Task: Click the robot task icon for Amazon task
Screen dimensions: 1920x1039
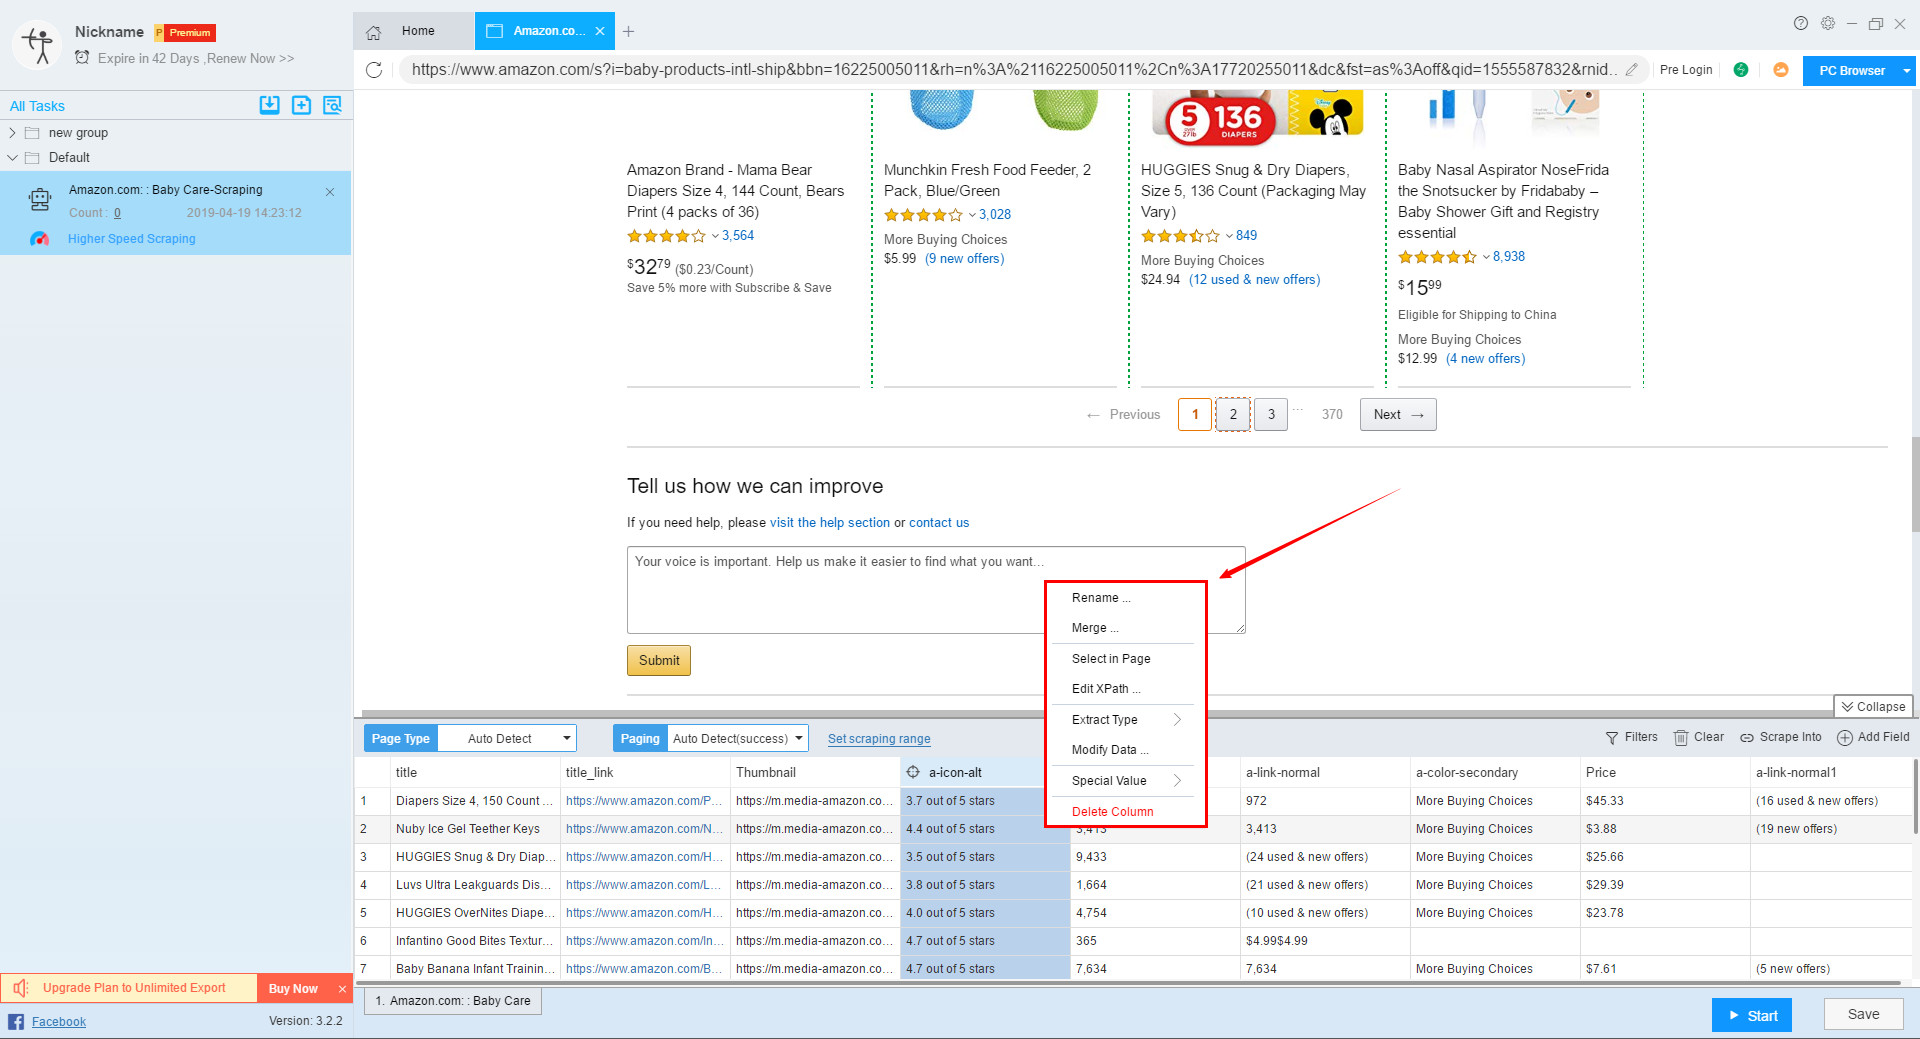Action: click(40, 200)
